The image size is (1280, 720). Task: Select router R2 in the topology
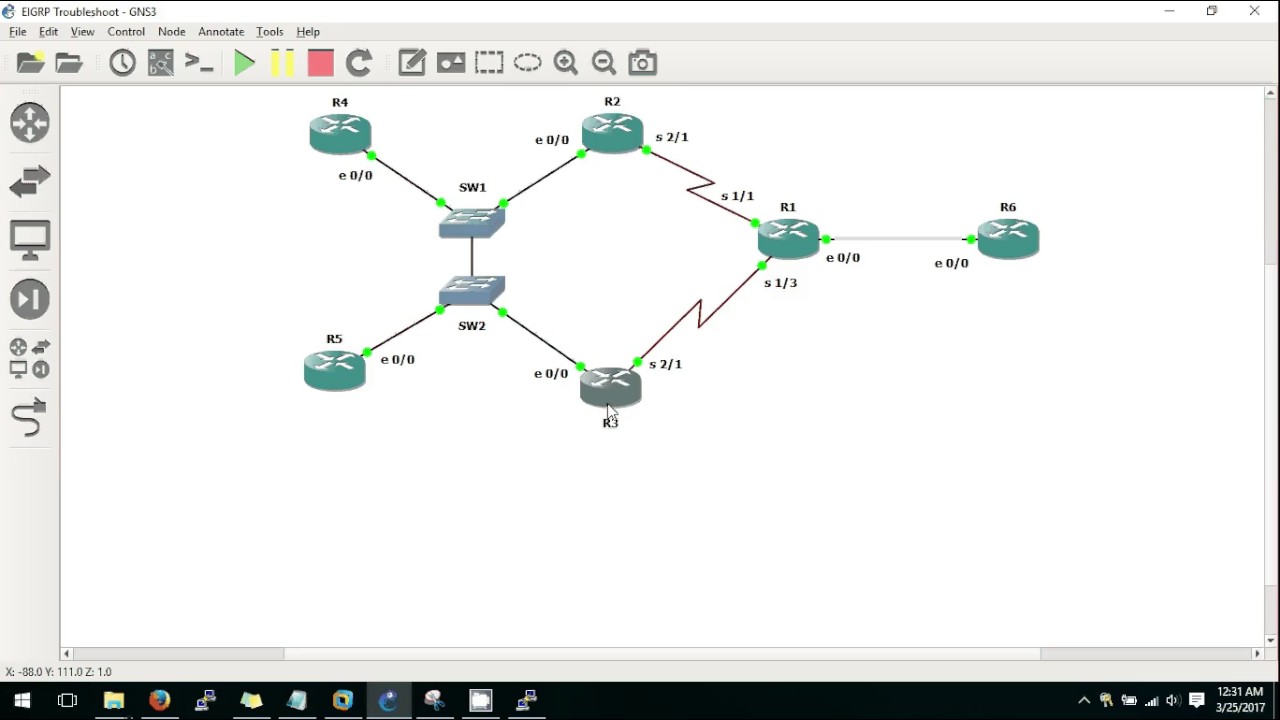click(612, 133)
